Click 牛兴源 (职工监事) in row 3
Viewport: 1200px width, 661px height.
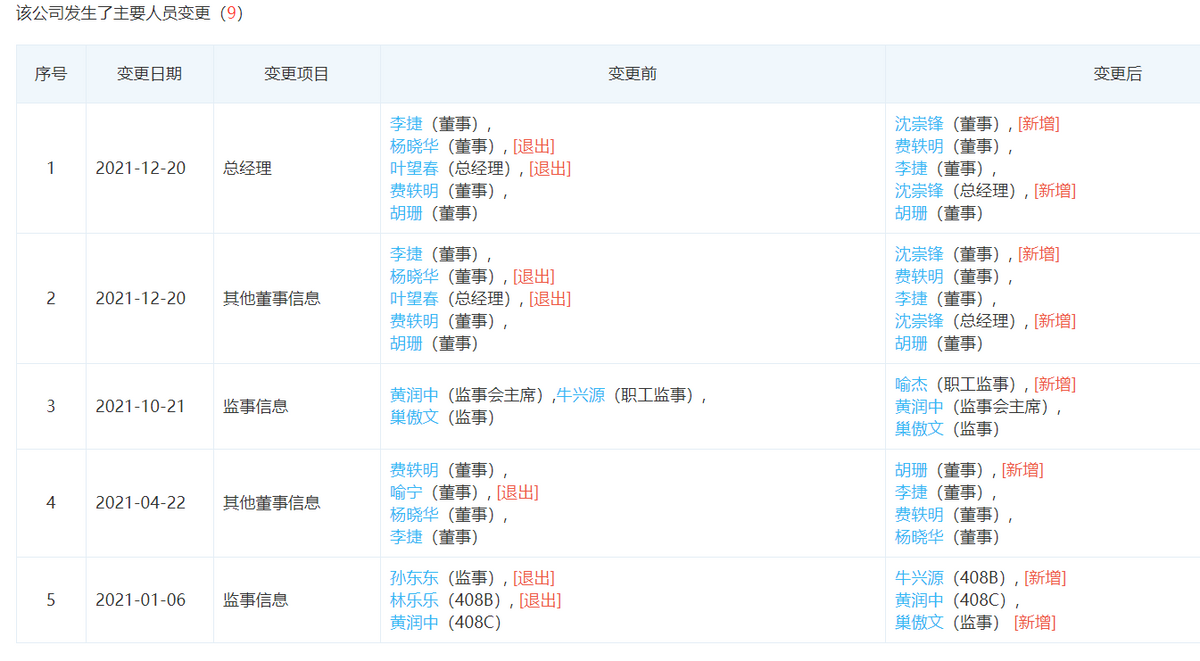coord(581,395)
